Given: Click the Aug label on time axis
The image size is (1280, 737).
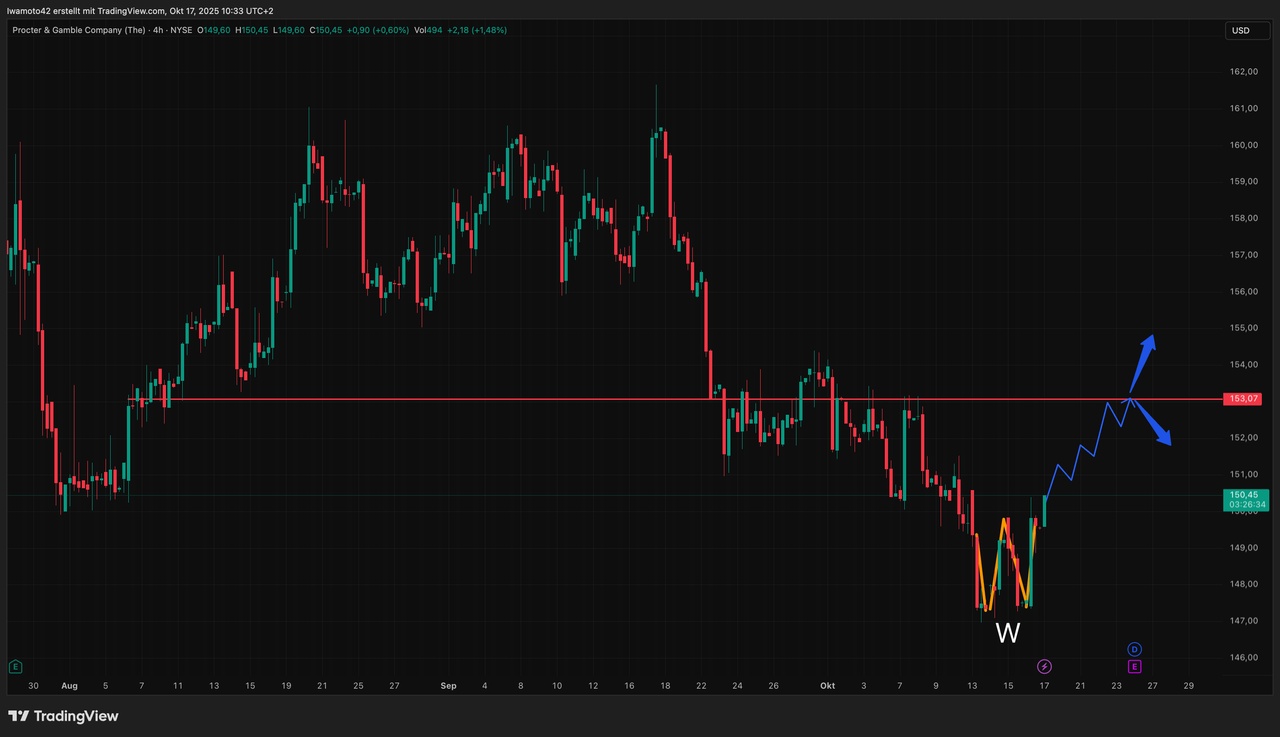Looking at the screenshot, I should click(x=69, y=686).
